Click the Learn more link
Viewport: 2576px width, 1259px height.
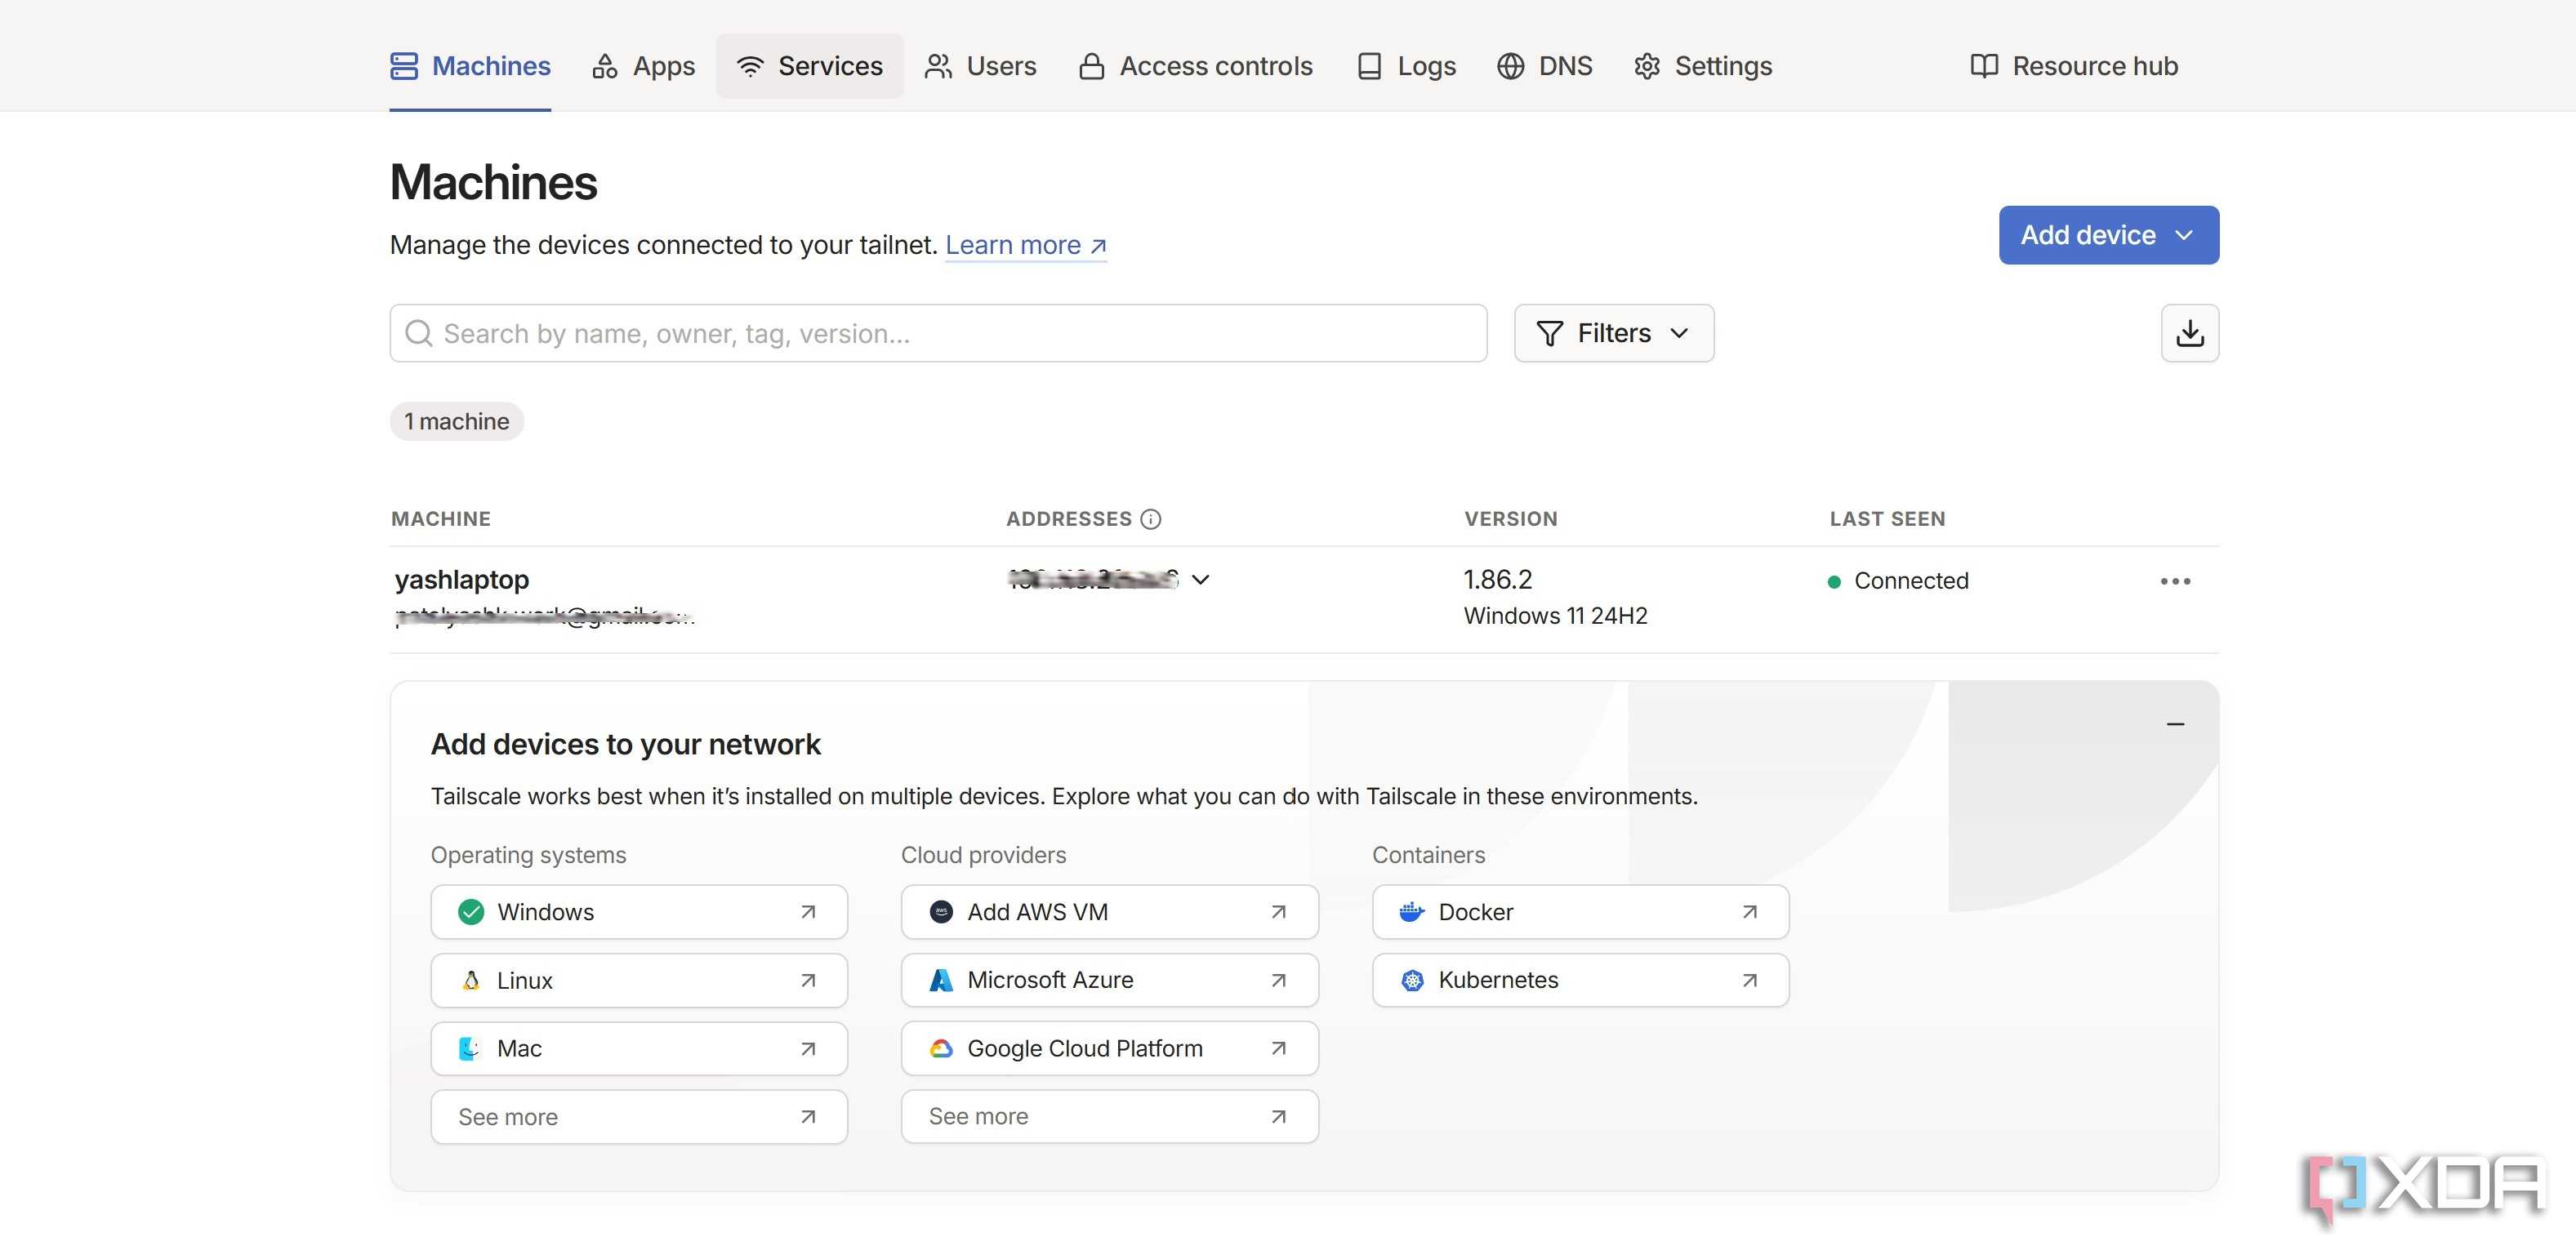1026,245
